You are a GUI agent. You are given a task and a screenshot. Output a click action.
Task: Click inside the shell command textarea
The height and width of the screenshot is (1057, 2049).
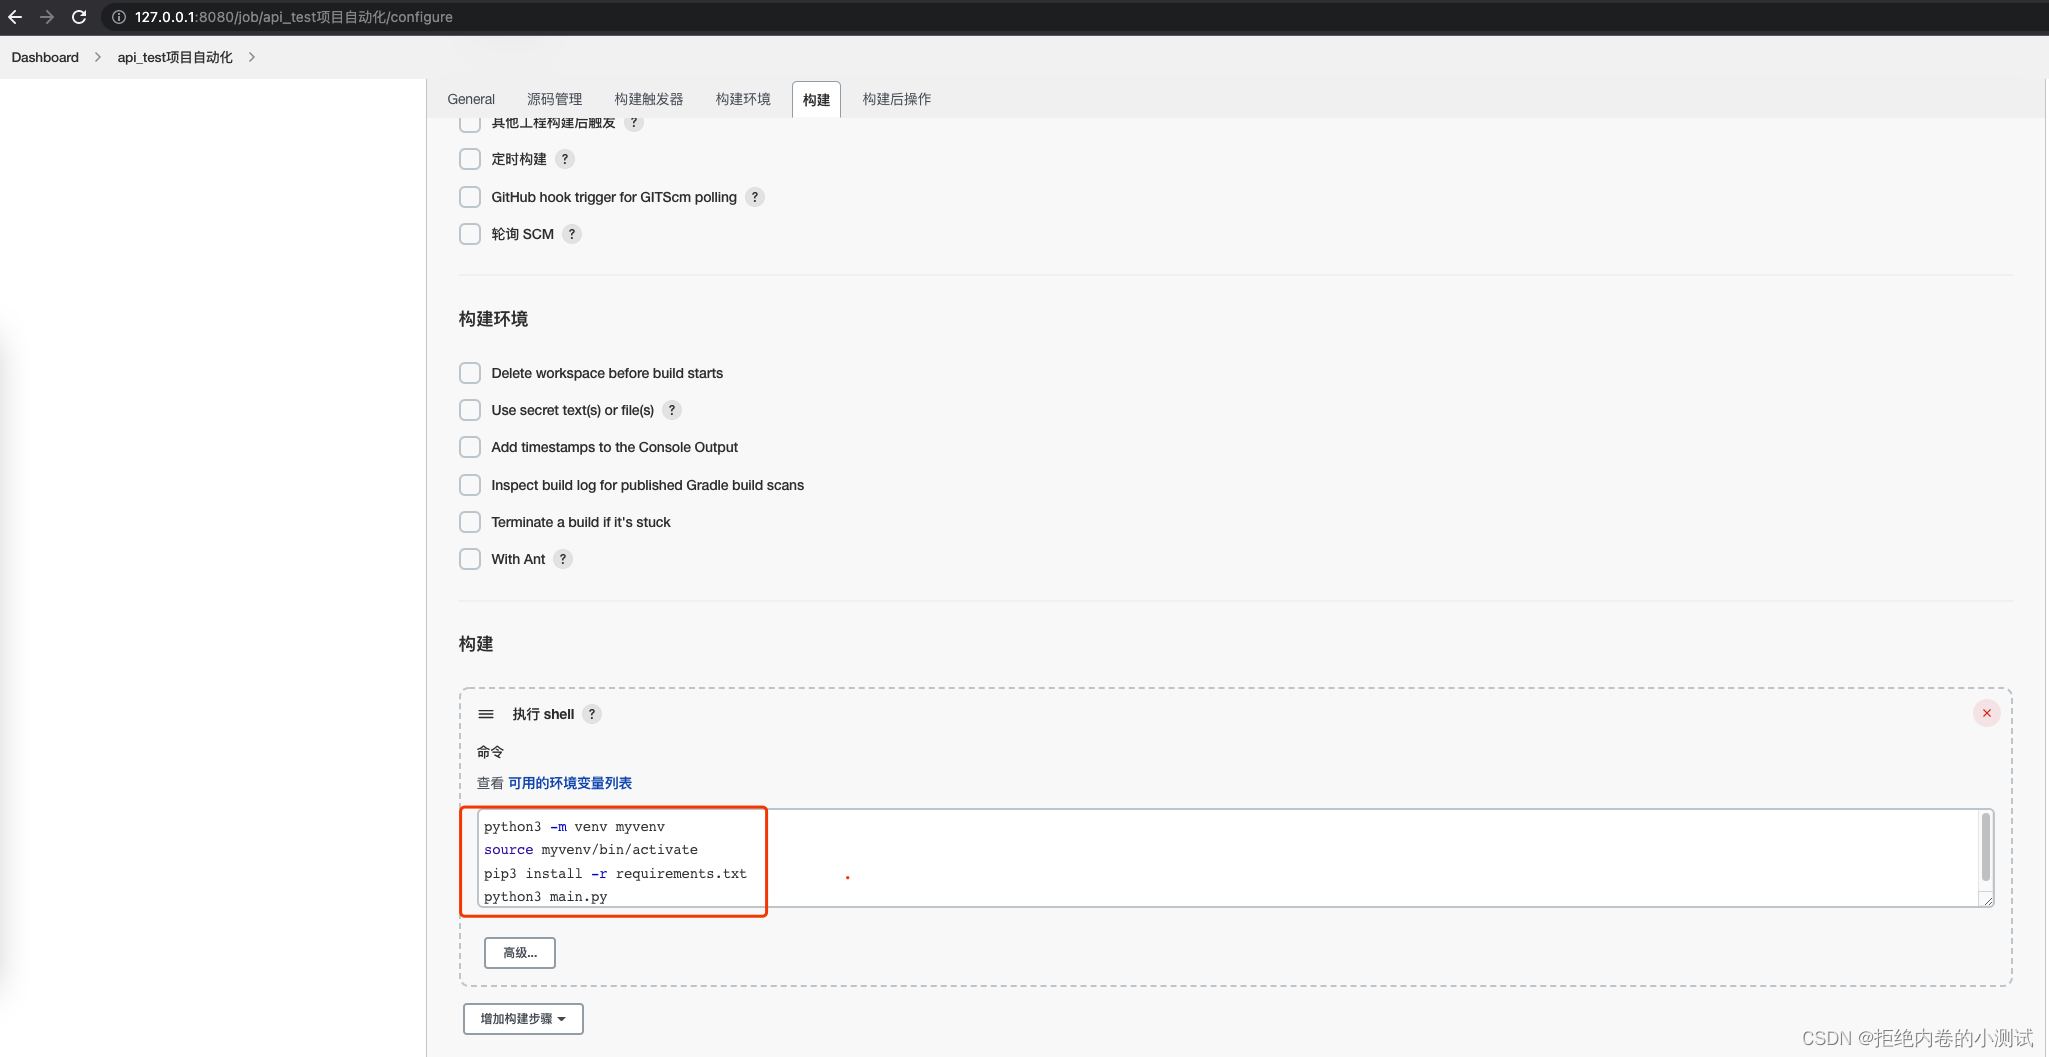point(1235,859)
